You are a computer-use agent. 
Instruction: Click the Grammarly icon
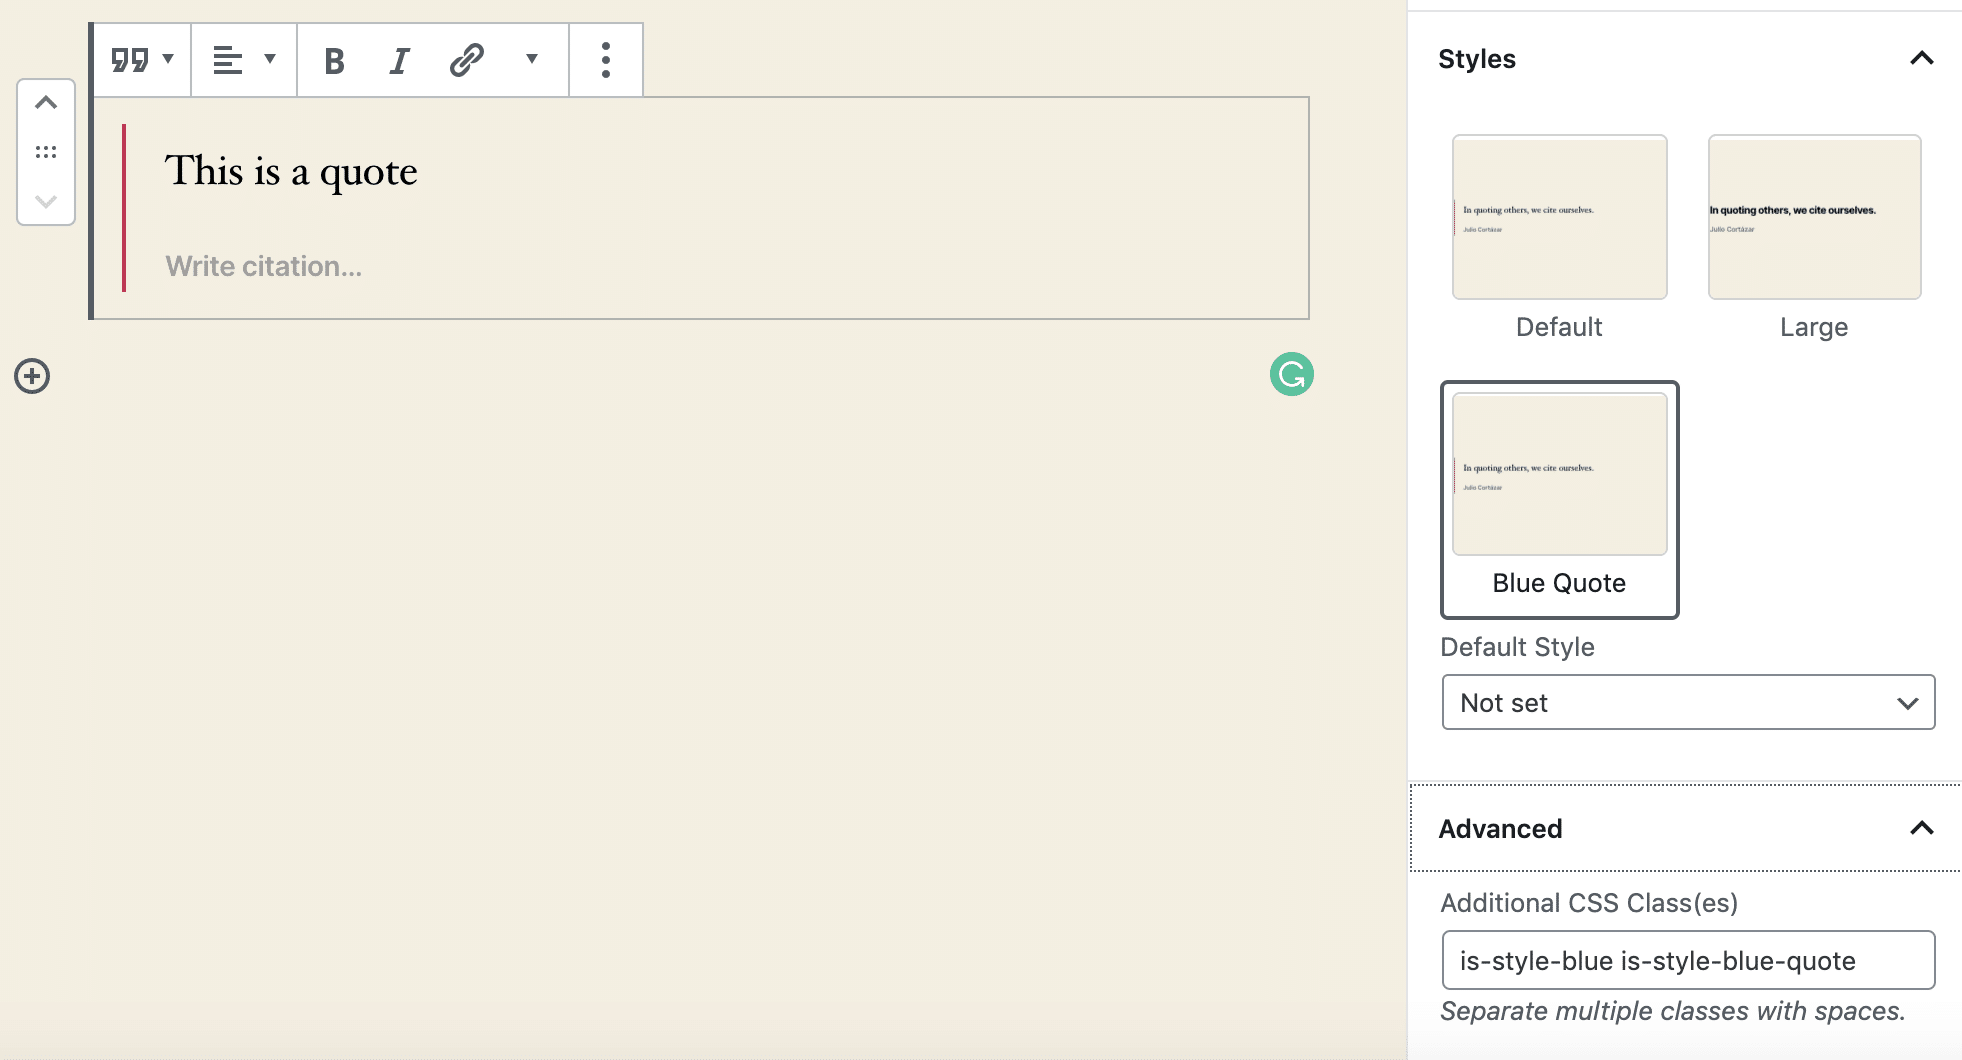[x=1291, y=374]
